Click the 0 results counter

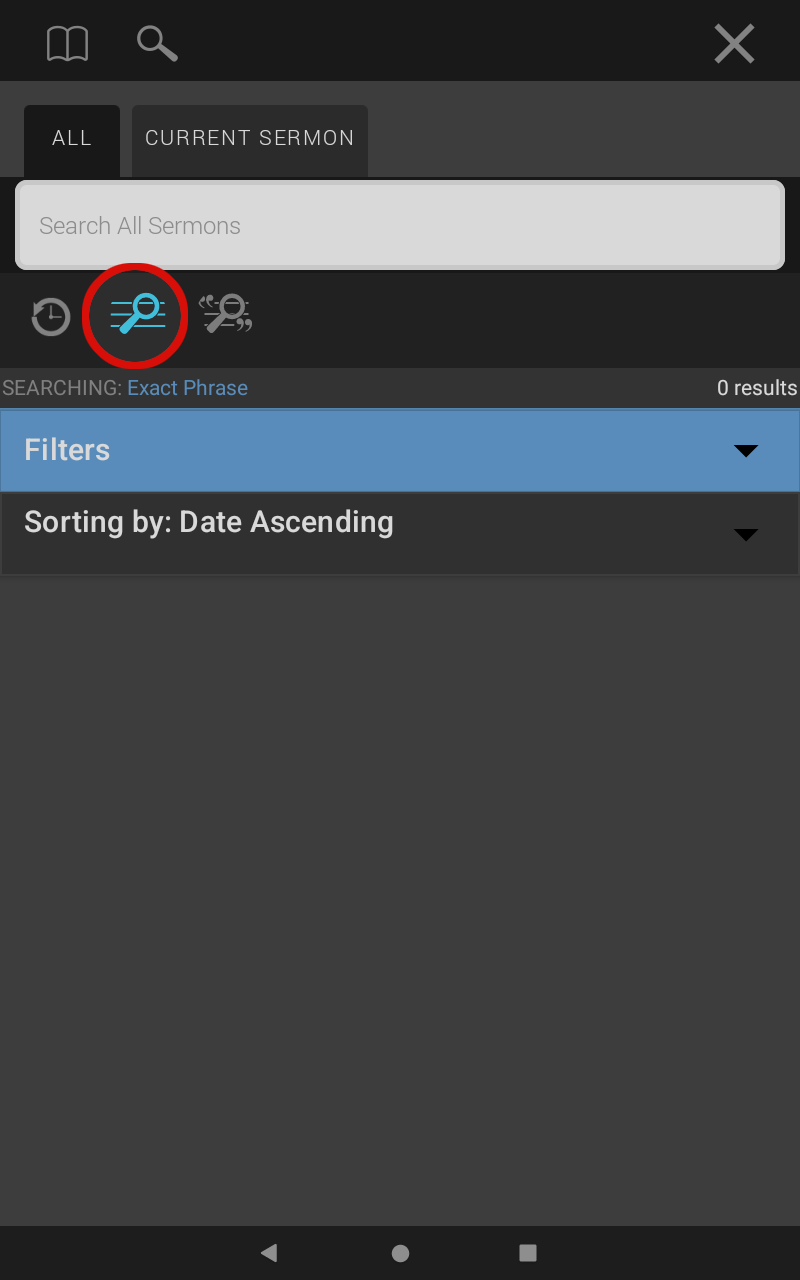click(x=757, y=388)
